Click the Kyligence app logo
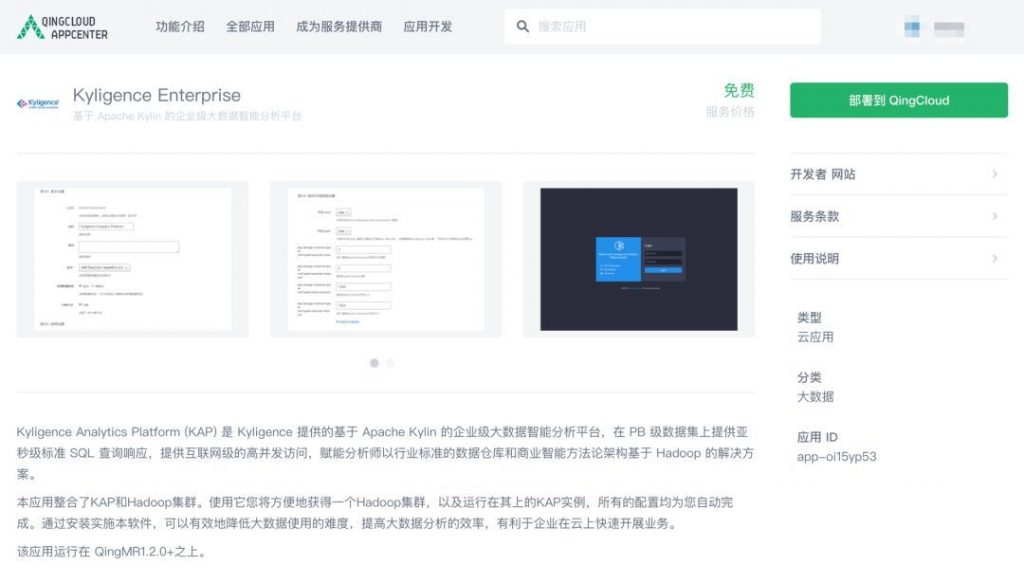1024x583 pixels. pyautogui.click(x=40, y=103)
